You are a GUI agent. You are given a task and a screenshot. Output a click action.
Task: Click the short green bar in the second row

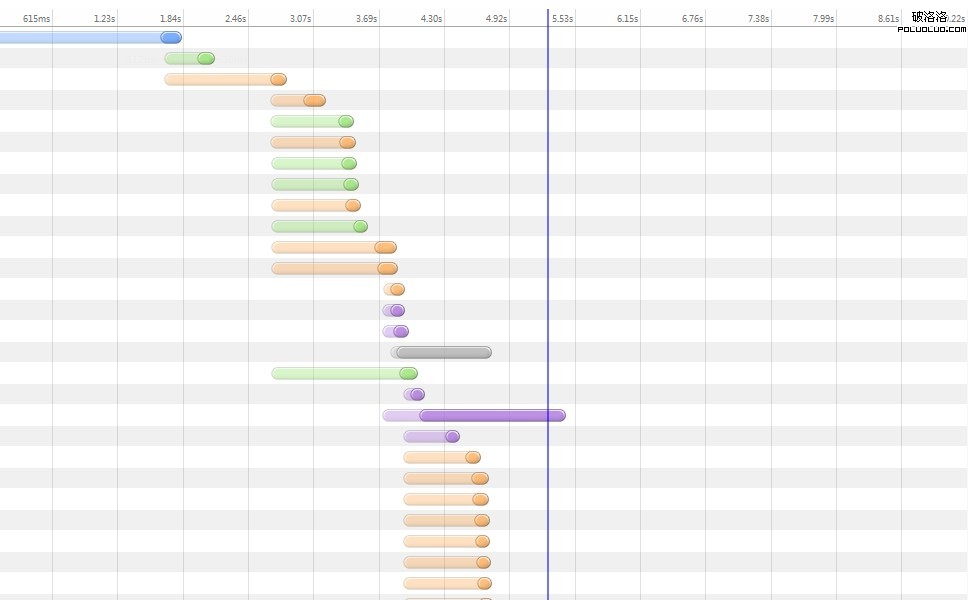tap(189, 59)
